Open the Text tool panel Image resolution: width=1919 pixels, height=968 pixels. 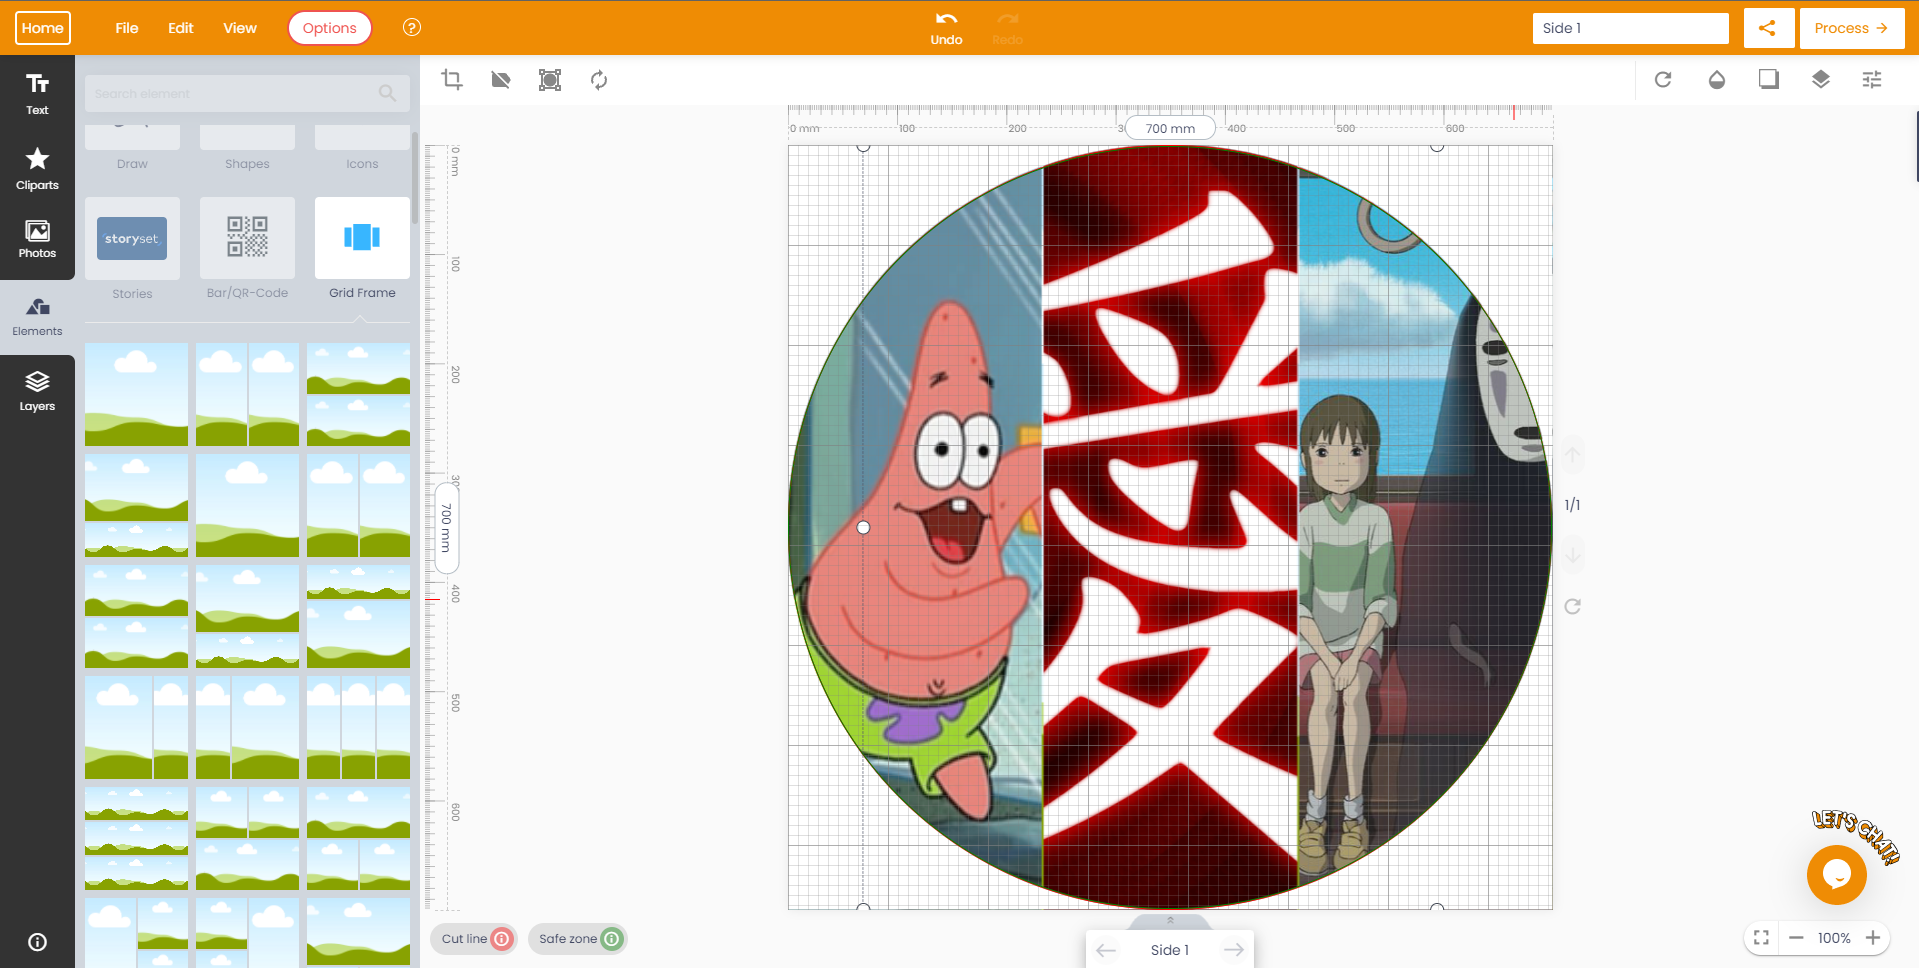click(37, 94)
